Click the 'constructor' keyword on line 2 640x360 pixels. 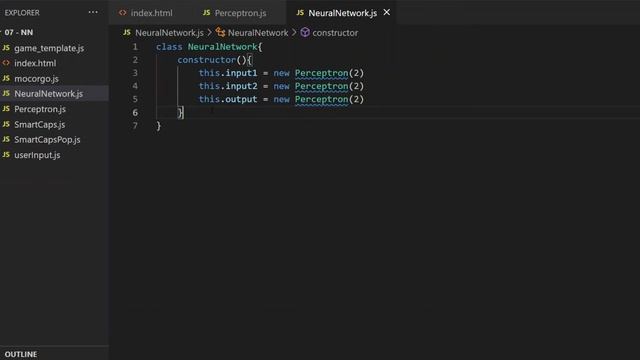click(207, 60)
